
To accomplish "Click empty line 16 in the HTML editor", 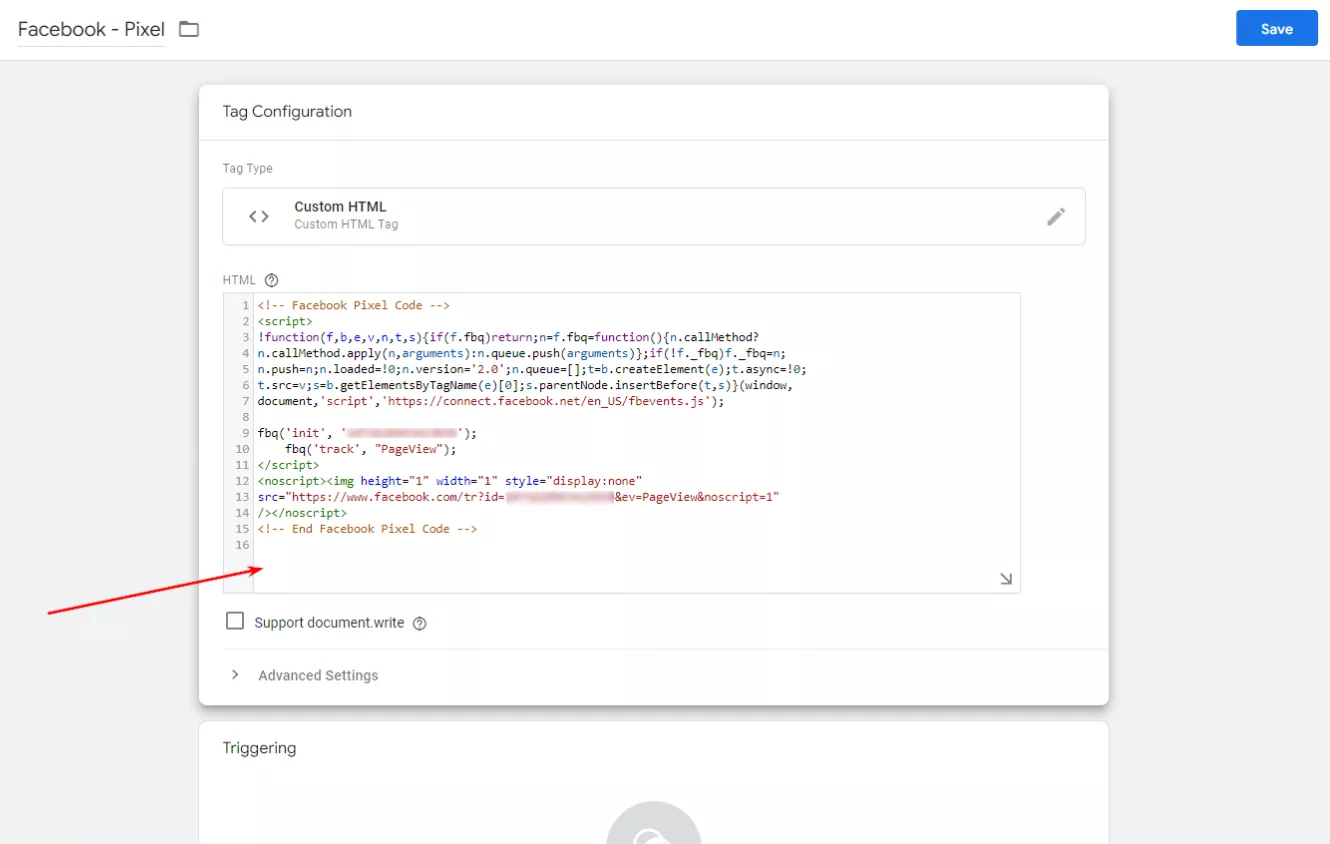I will (636, 545).
